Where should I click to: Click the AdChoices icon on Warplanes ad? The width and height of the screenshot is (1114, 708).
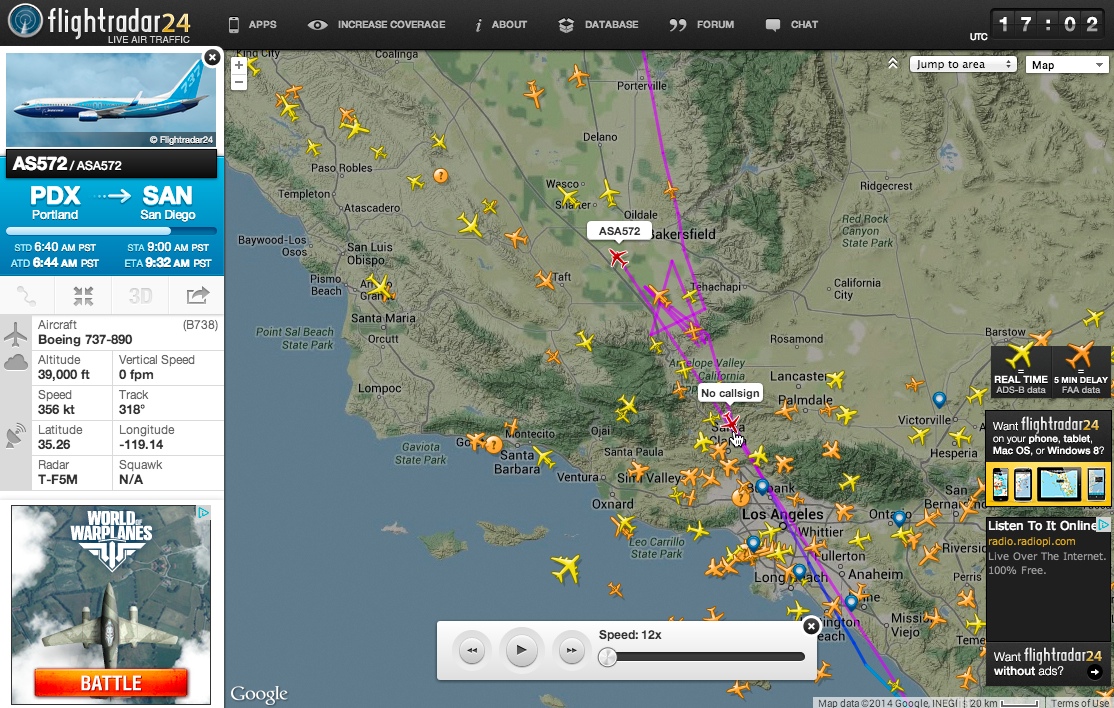click(x=203, y=512)
